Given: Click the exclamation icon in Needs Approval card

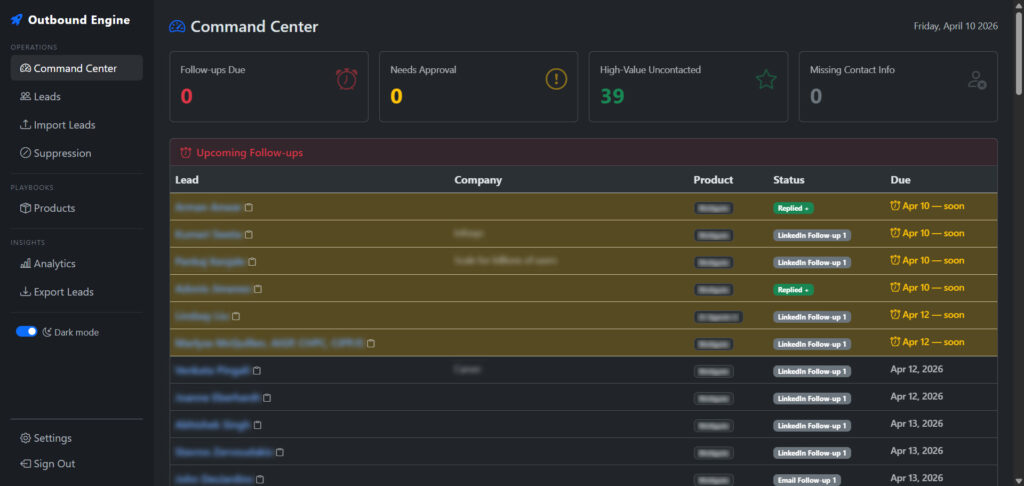Looking at the screenshot, I should (556, 79).
